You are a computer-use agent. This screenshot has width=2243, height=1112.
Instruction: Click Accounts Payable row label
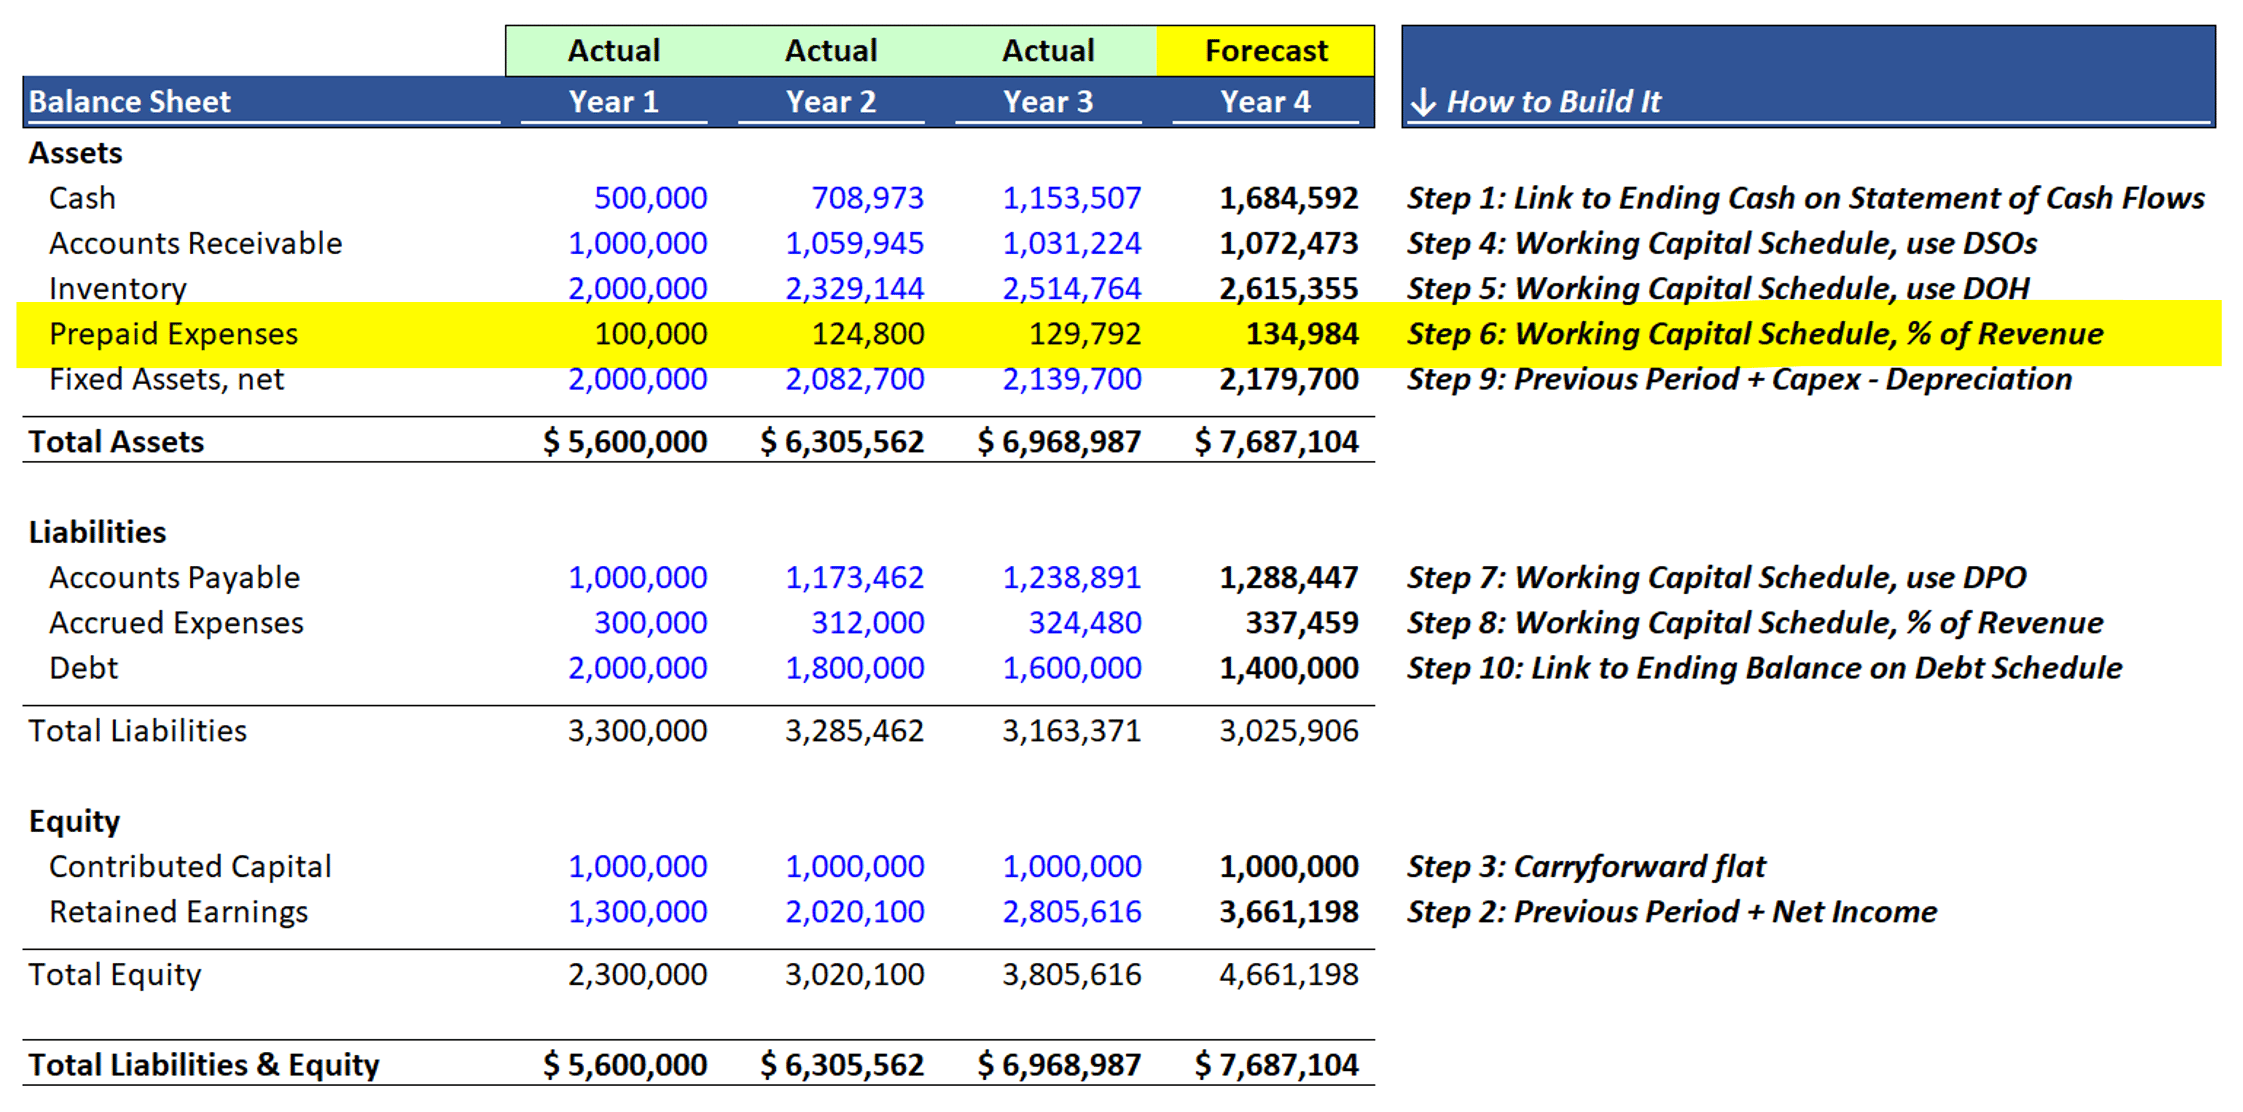coord(174,577)
